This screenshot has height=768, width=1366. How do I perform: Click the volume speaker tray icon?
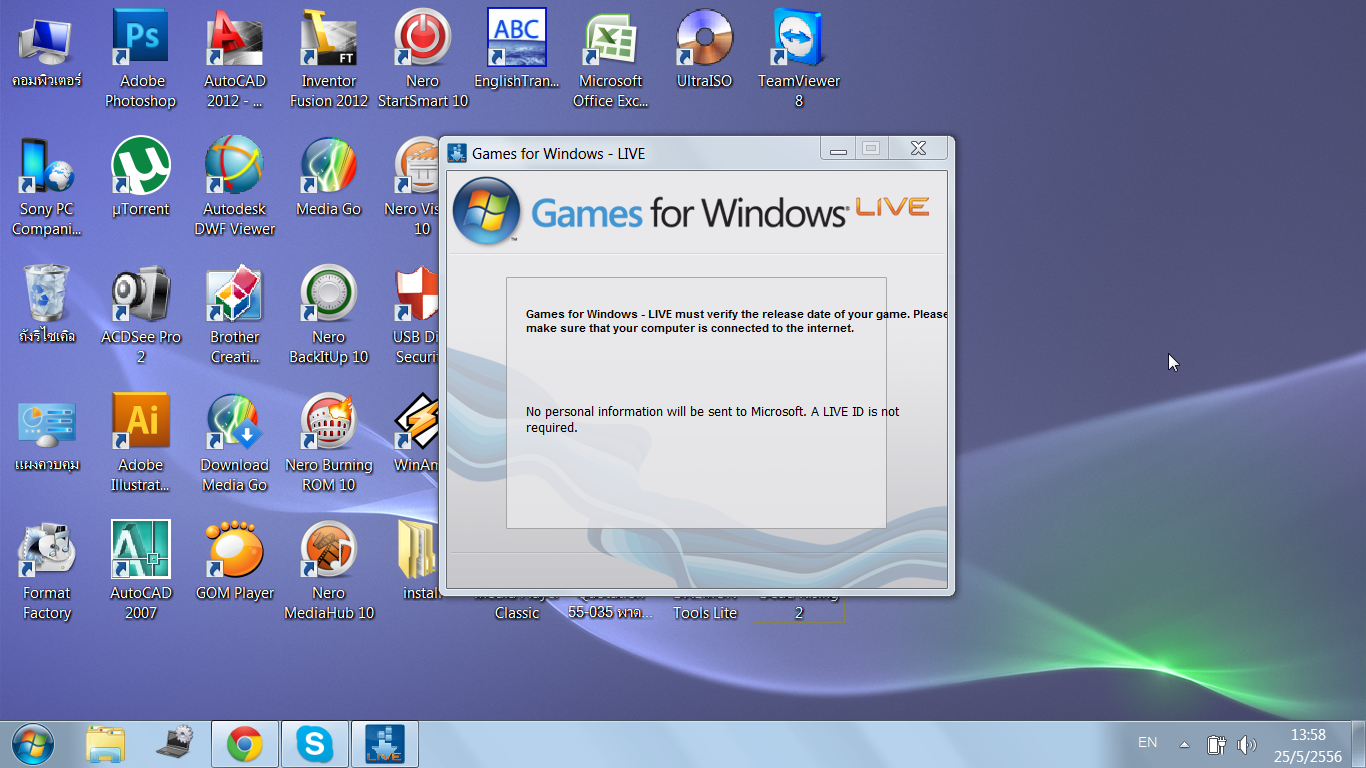pos(1246,744)
